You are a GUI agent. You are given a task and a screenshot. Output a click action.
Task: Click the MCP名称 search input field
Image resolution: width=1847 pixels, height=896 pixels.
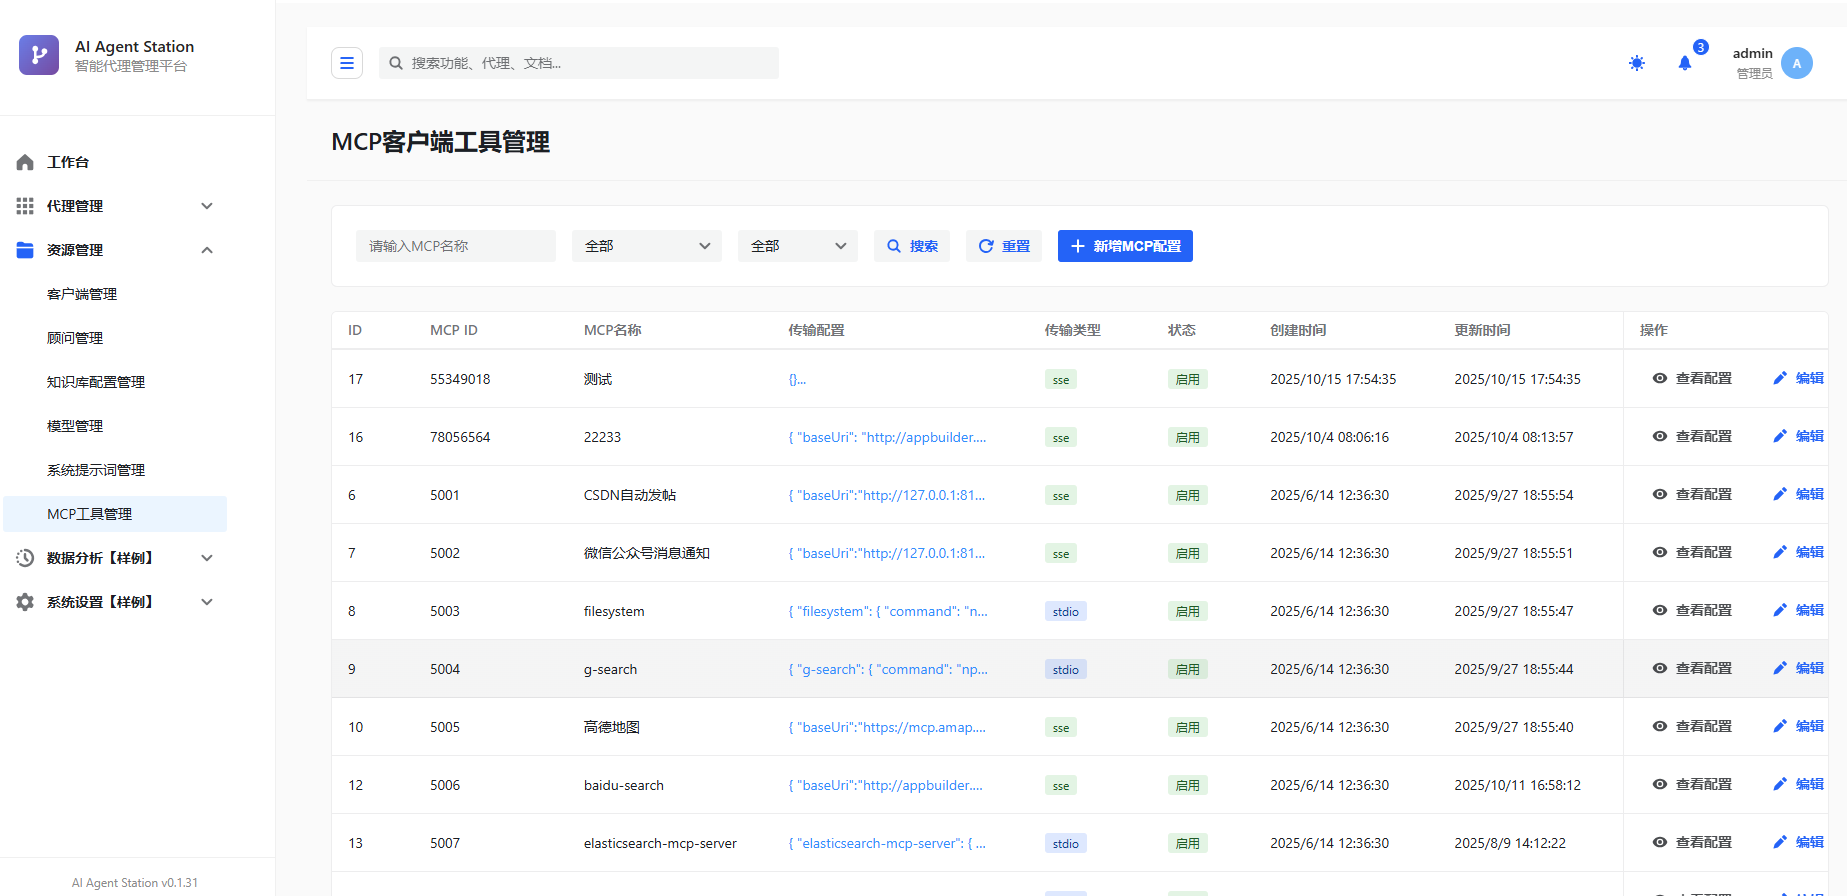coord(456,246)
